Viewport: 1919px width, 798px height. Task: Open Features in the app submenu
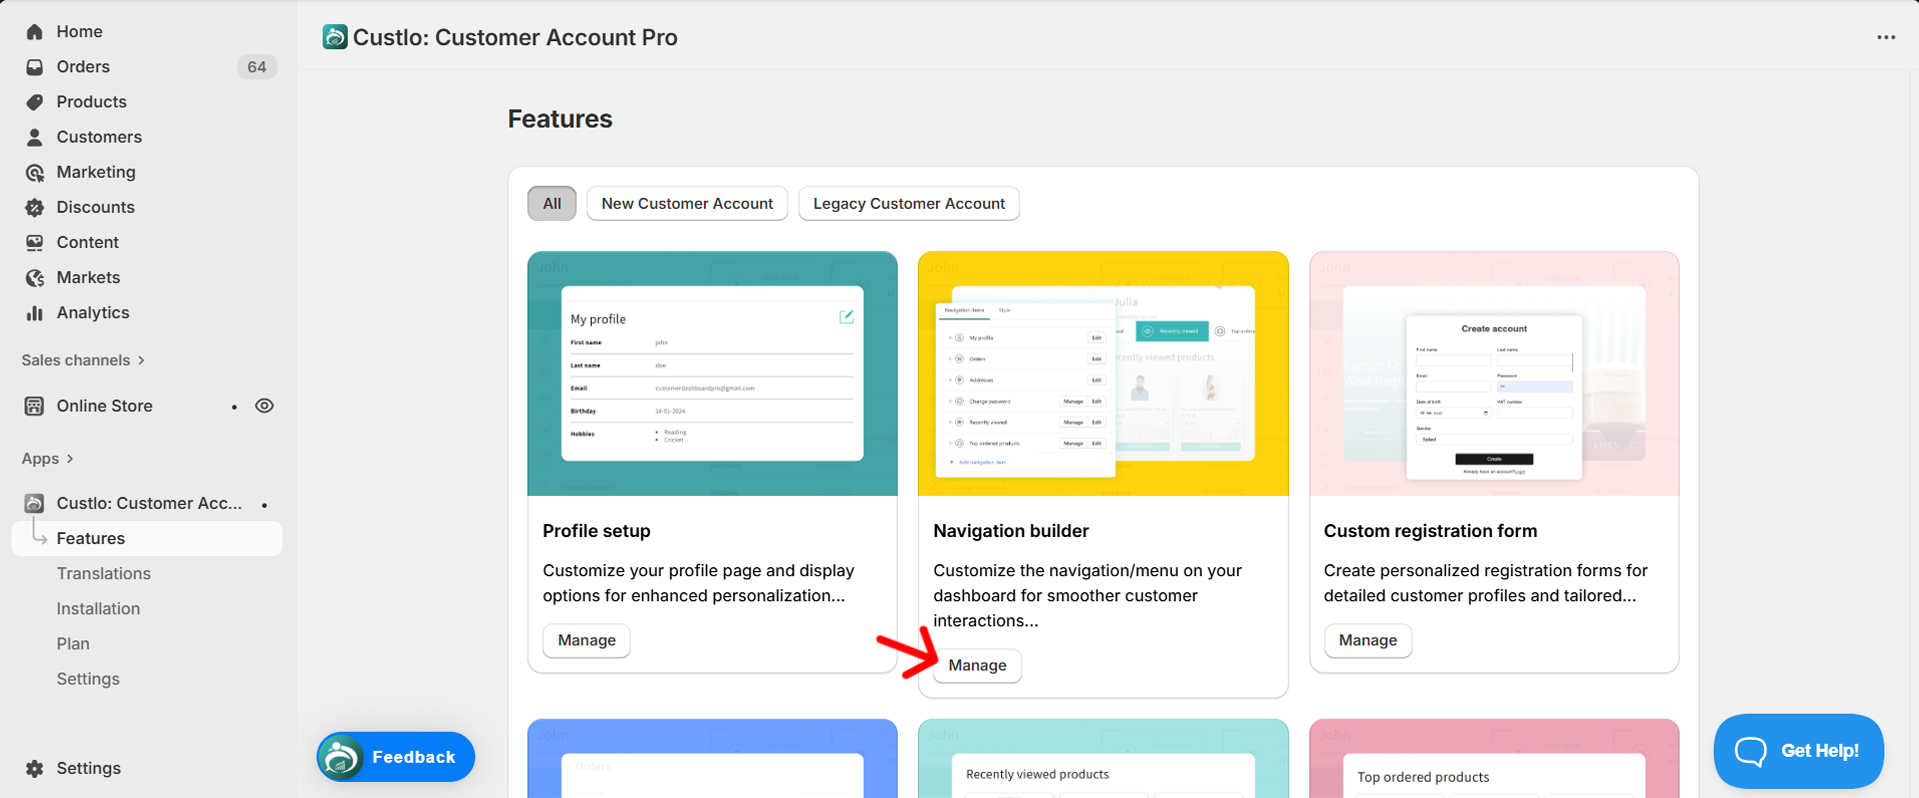147,538
